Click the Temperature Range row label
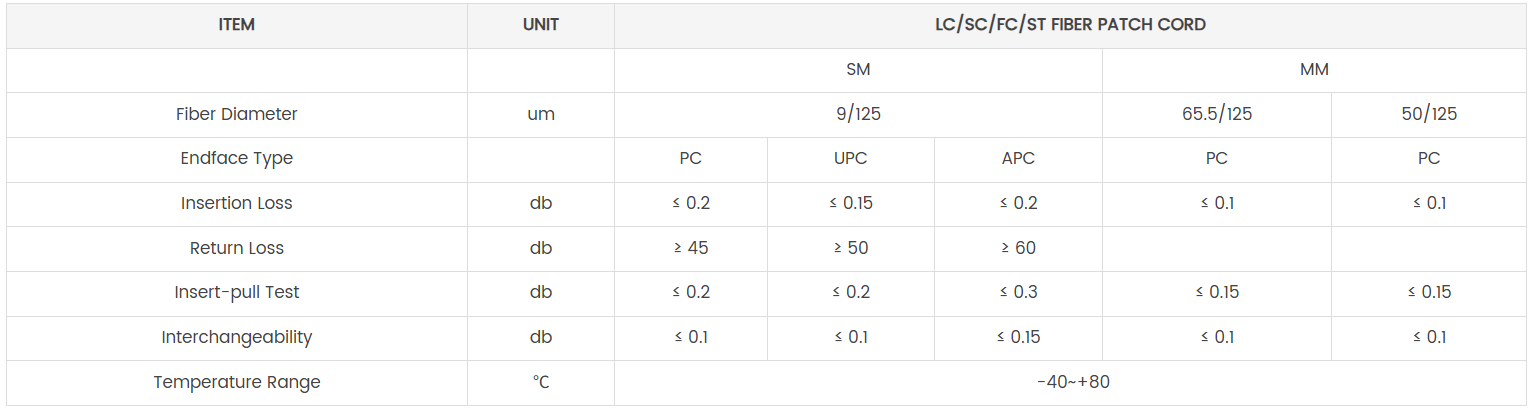Screen dimensions: 1532x411 pos(237,382)
